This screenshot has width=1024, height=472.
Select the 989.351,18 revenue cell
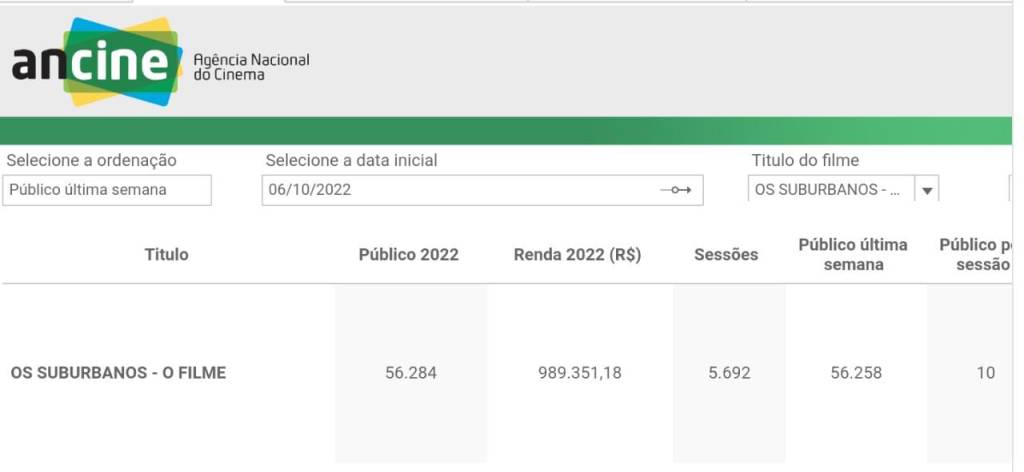point(579,373)
